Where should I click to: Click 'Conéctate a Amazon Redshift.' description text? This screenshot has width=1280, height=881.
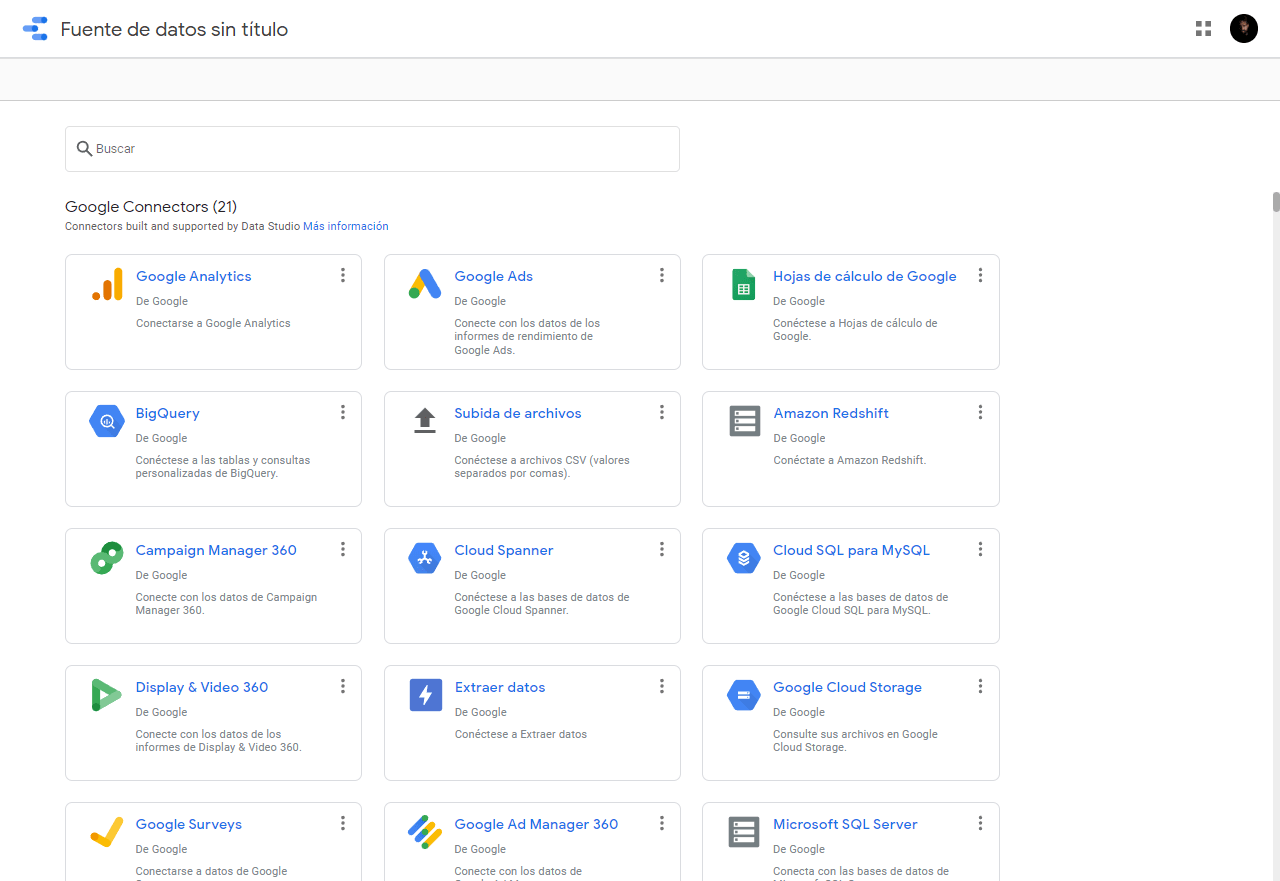click(850, 460)
